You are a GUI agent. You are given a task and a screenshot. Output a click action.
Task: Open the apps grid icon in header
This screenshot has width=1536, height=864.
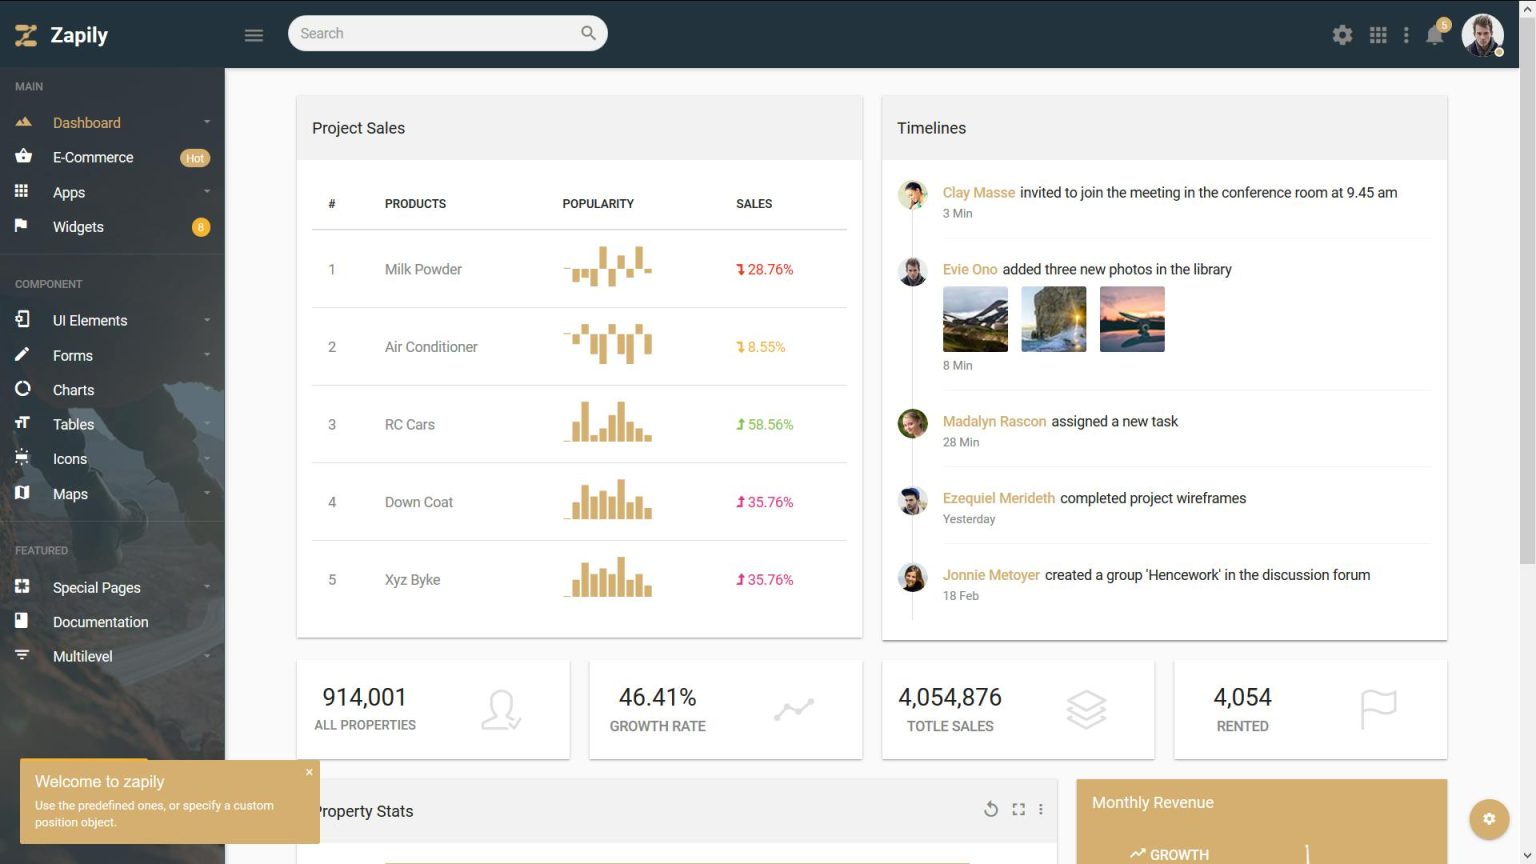tap(1378, 33)
